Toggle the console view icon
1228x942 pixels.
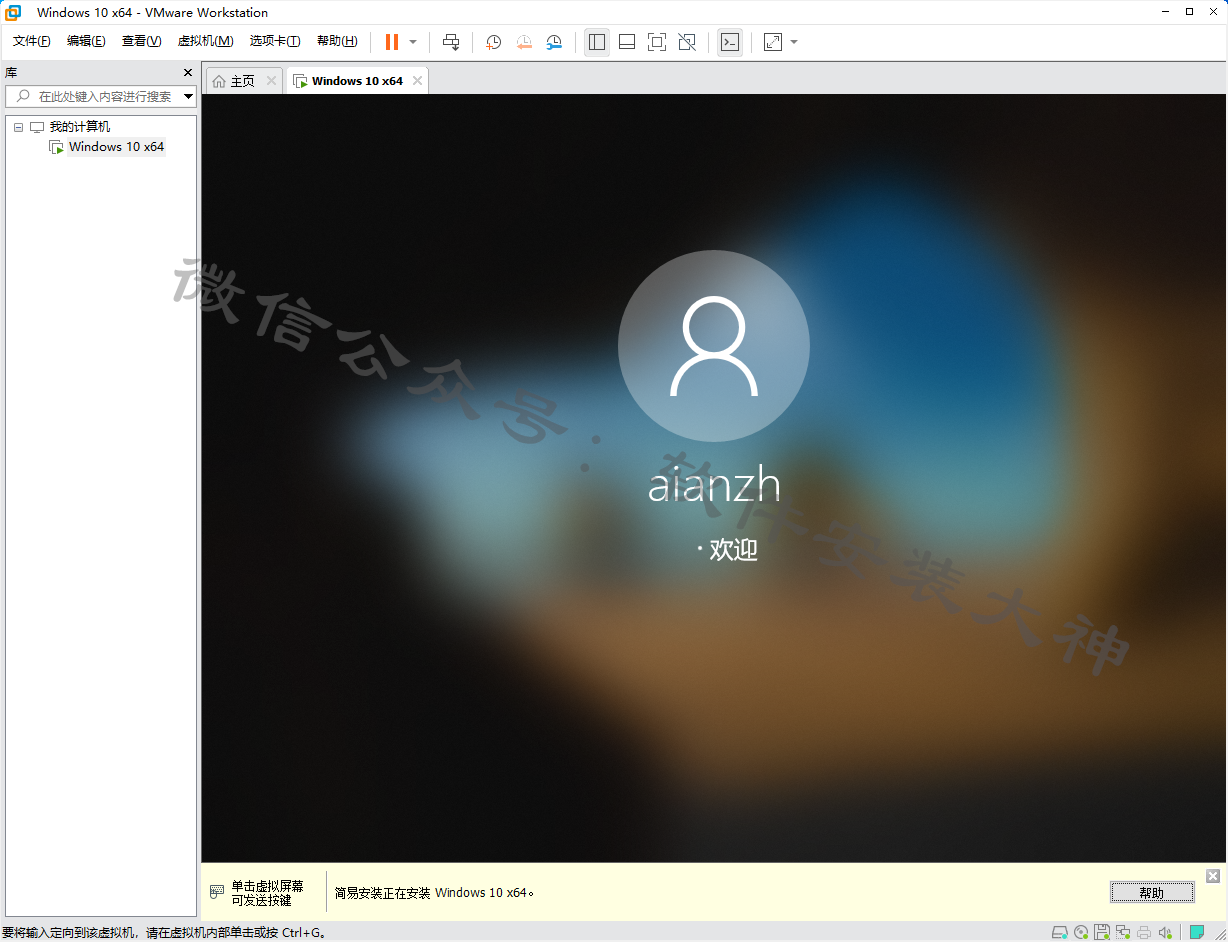coord(730,42)
